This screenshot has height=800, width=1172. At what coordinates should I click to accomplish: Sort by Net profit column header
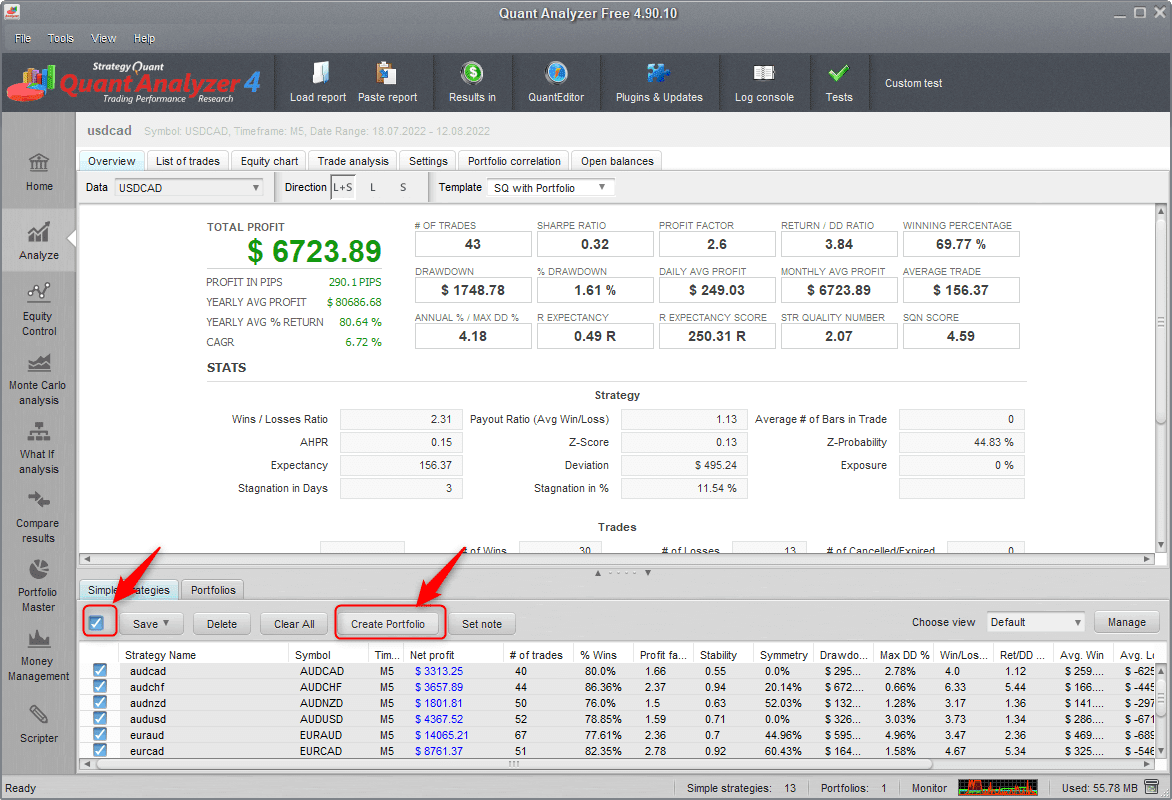point(453,655)
